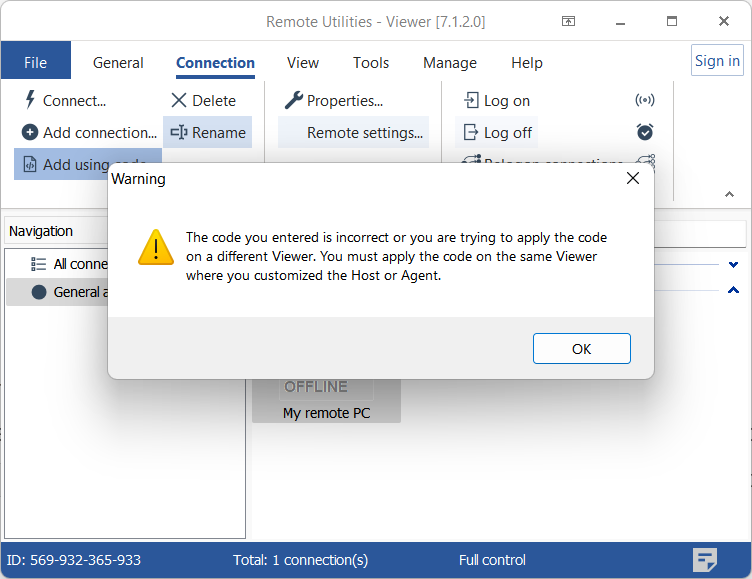752x579 pixels.
Task: Click the Log off icon
Action: click(x=471, y=132)
